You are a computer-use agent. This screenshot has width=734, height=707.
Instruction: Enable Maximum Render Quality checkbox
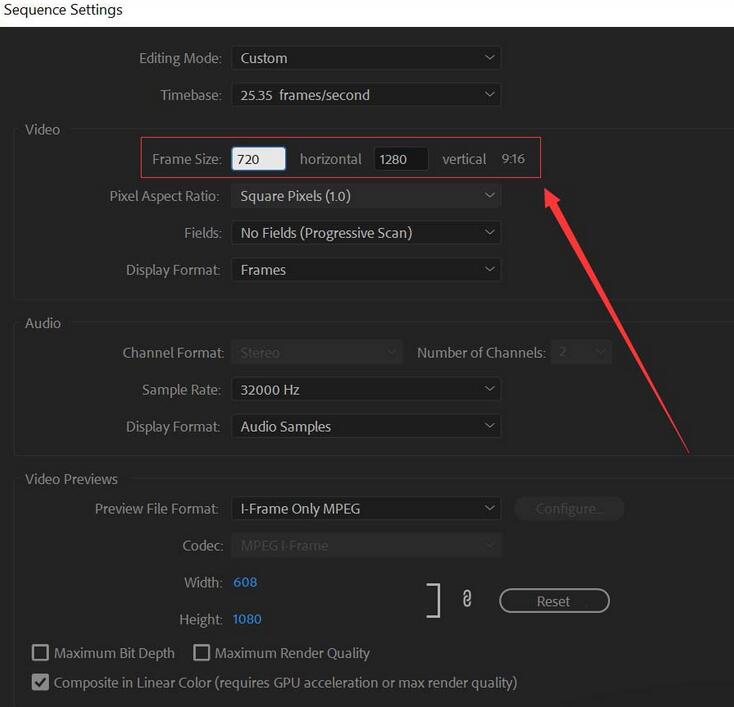point(202,653)
